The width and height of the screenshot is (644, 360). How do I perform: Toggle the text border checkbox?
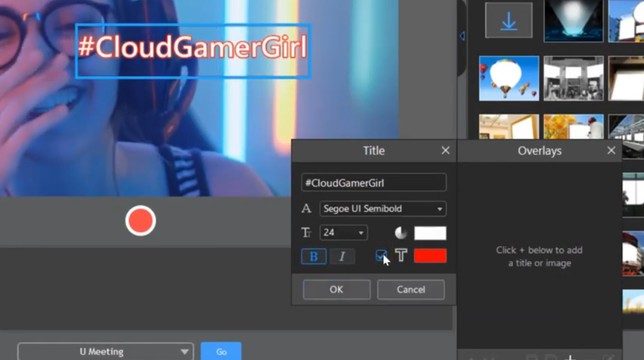coord(381,256)
